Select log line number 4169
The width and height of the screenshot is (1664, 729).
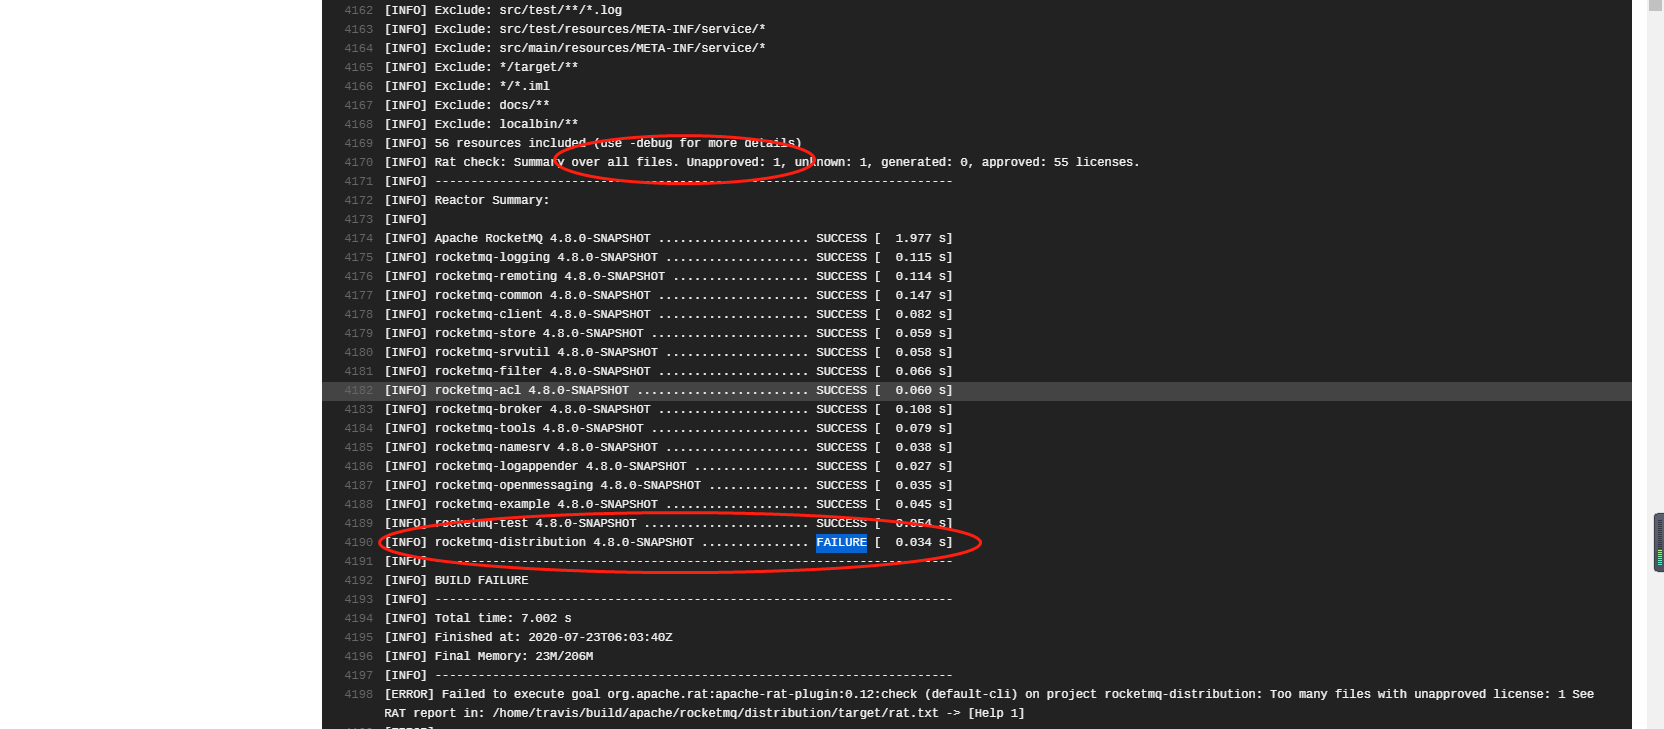coord(358,143)
